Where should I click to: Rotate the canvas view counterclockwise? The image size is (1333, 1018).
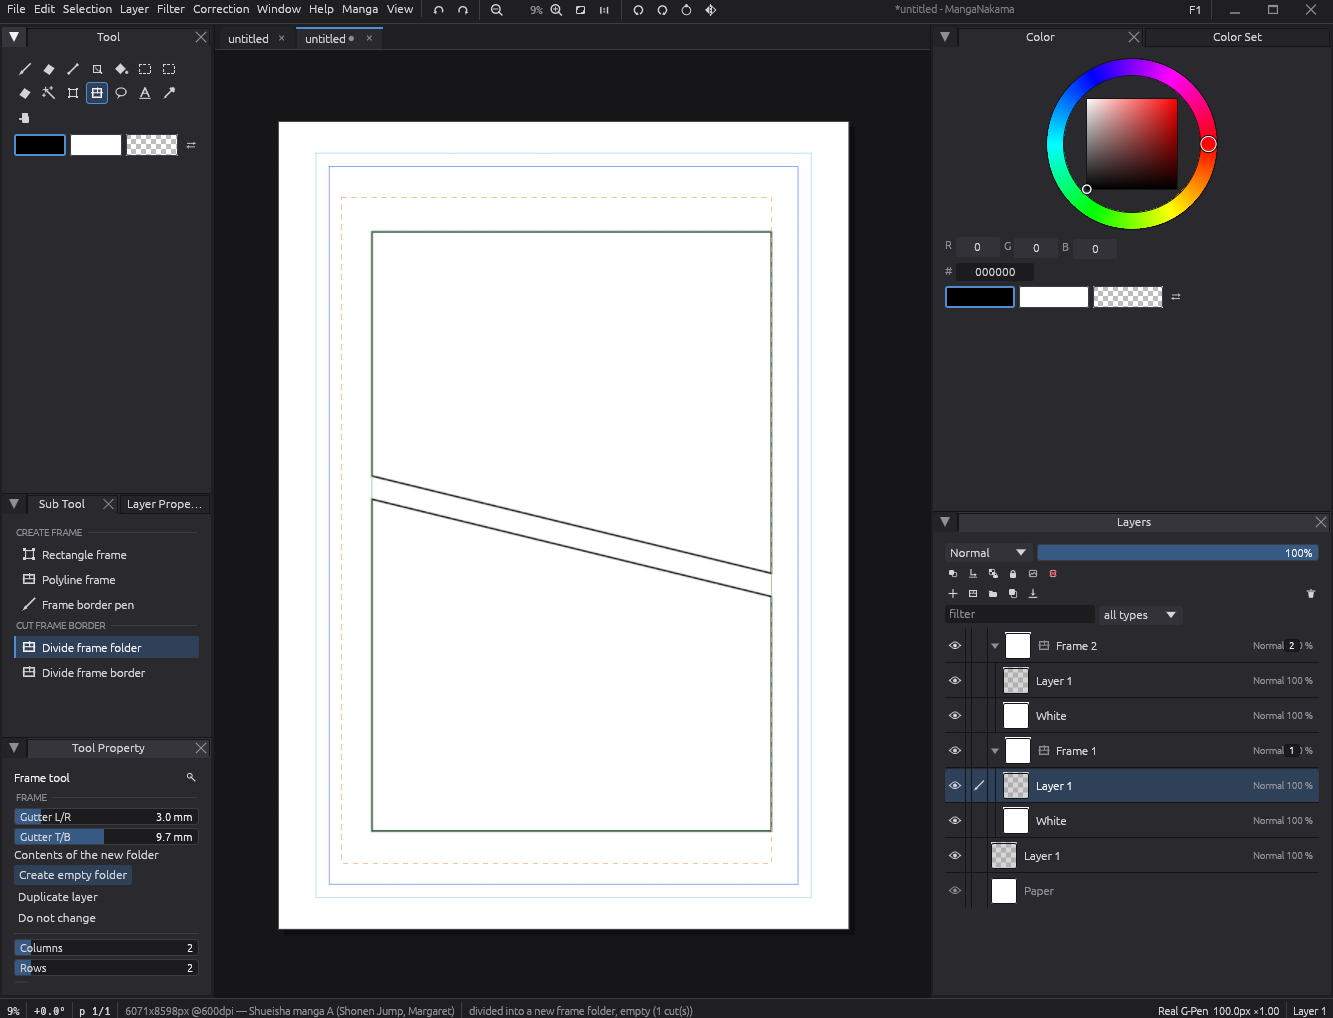[638, 10]
